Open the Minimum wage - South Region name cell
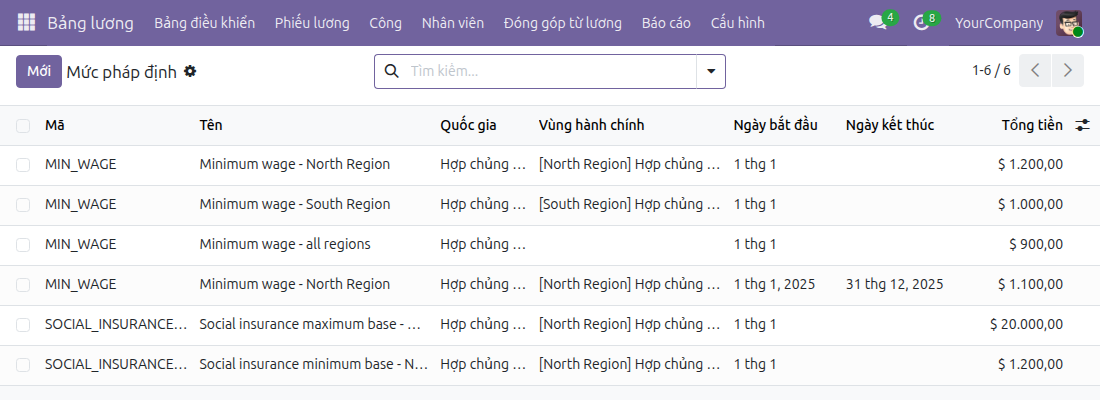 (x=295, y=204)
